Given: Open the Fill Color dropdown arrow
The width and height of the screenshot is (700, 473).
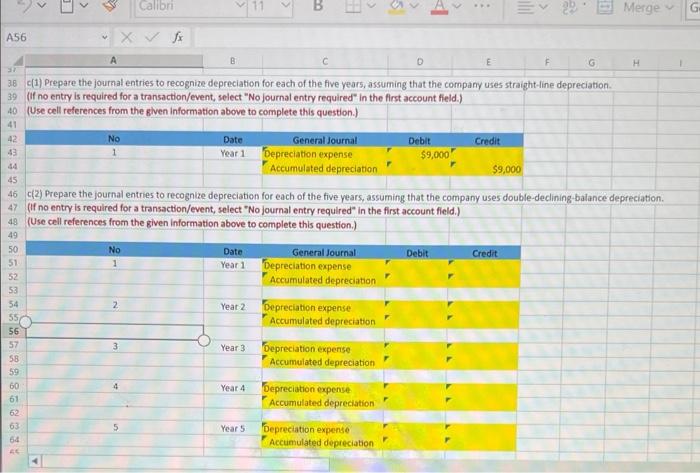Looking at the screenshot, I should pos(414,6).
